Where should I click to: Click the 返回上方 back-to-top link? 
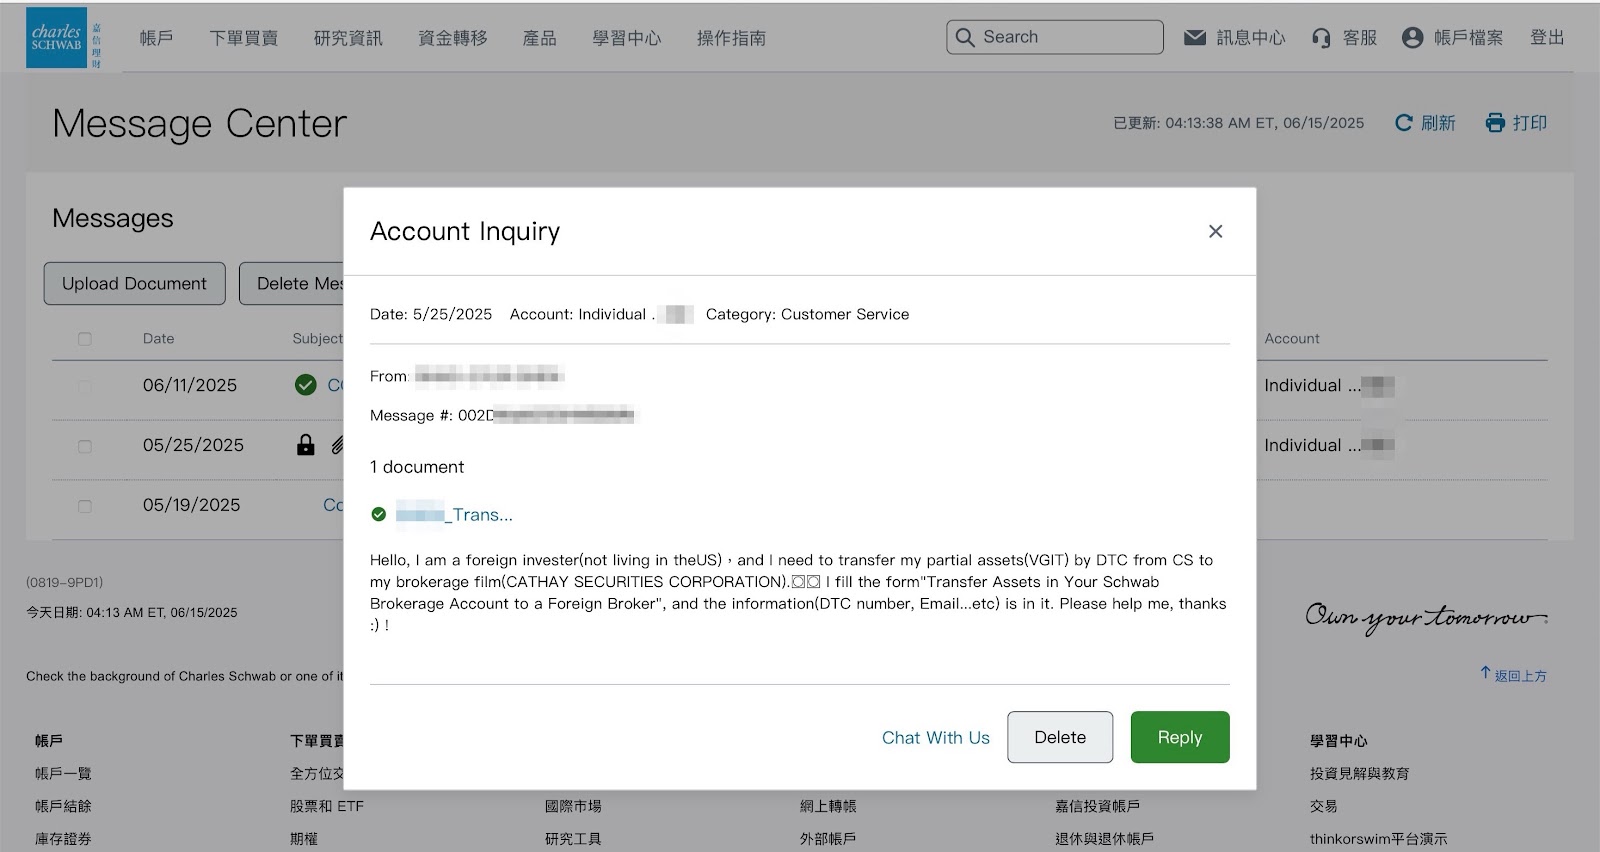tap(1520, 676)
